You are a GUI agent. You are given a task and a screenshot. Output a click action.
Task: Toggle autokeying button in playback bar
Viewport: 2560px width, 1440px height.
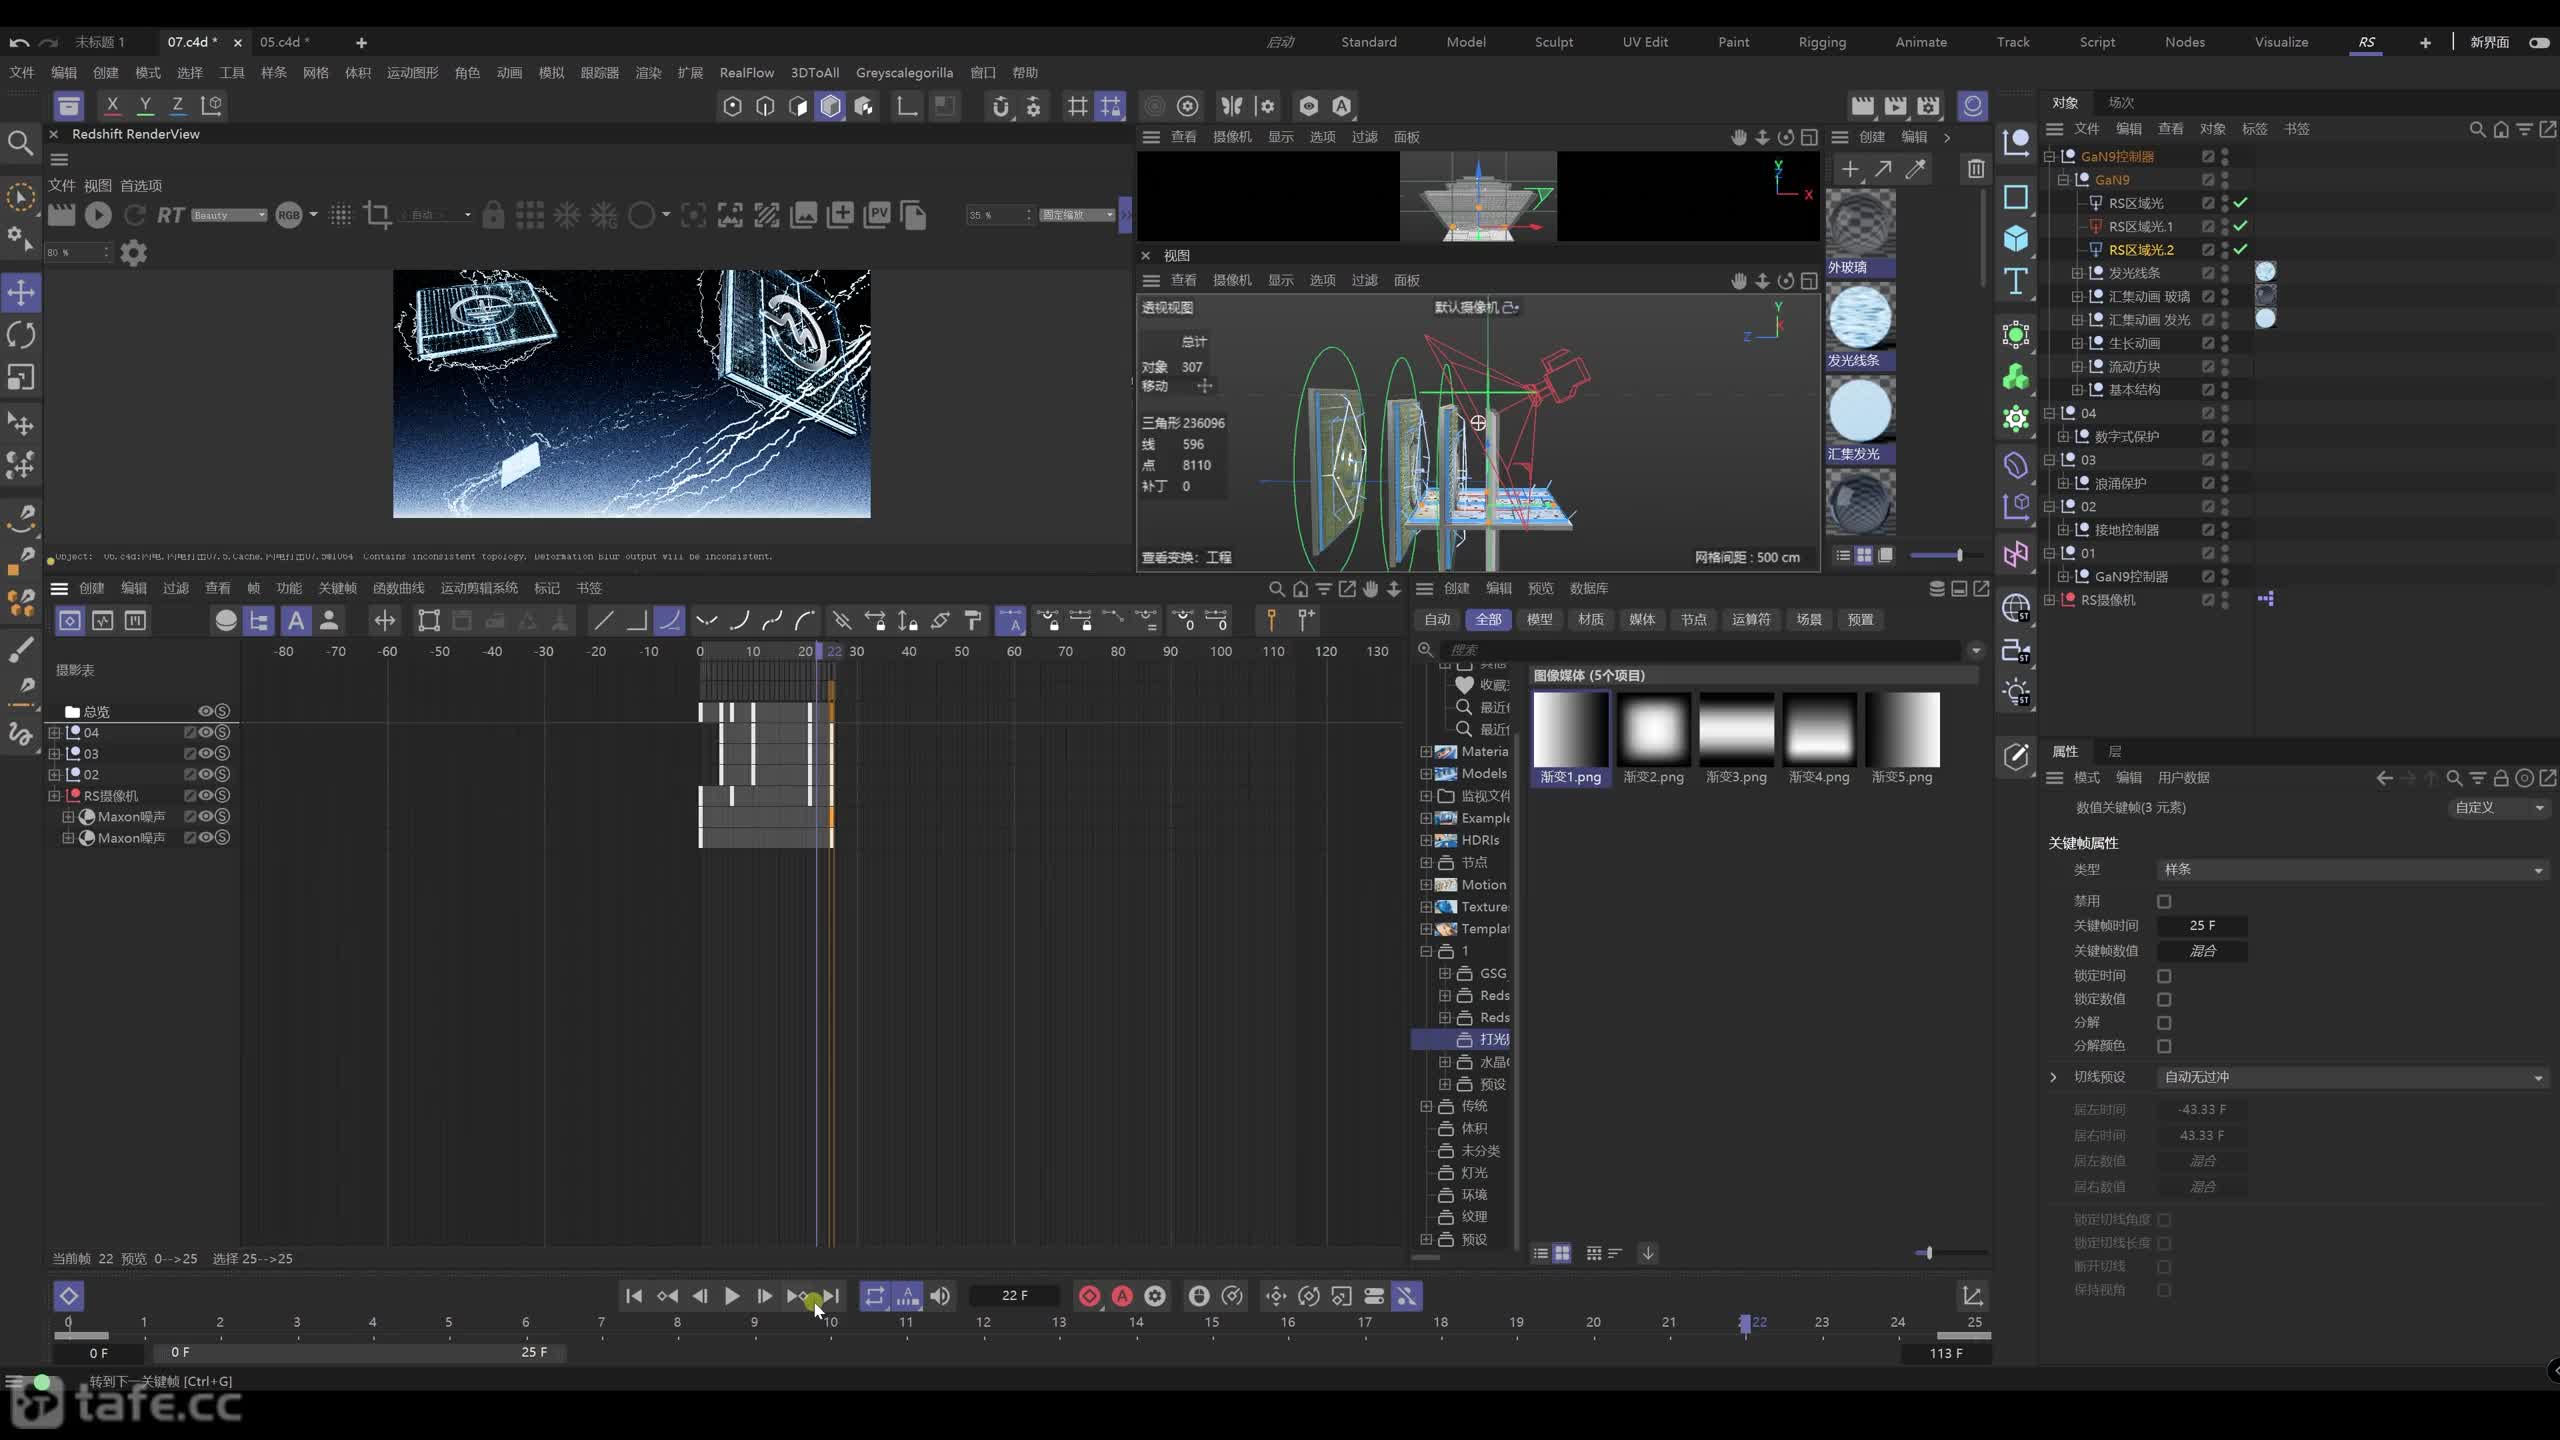[1122, 1296]
